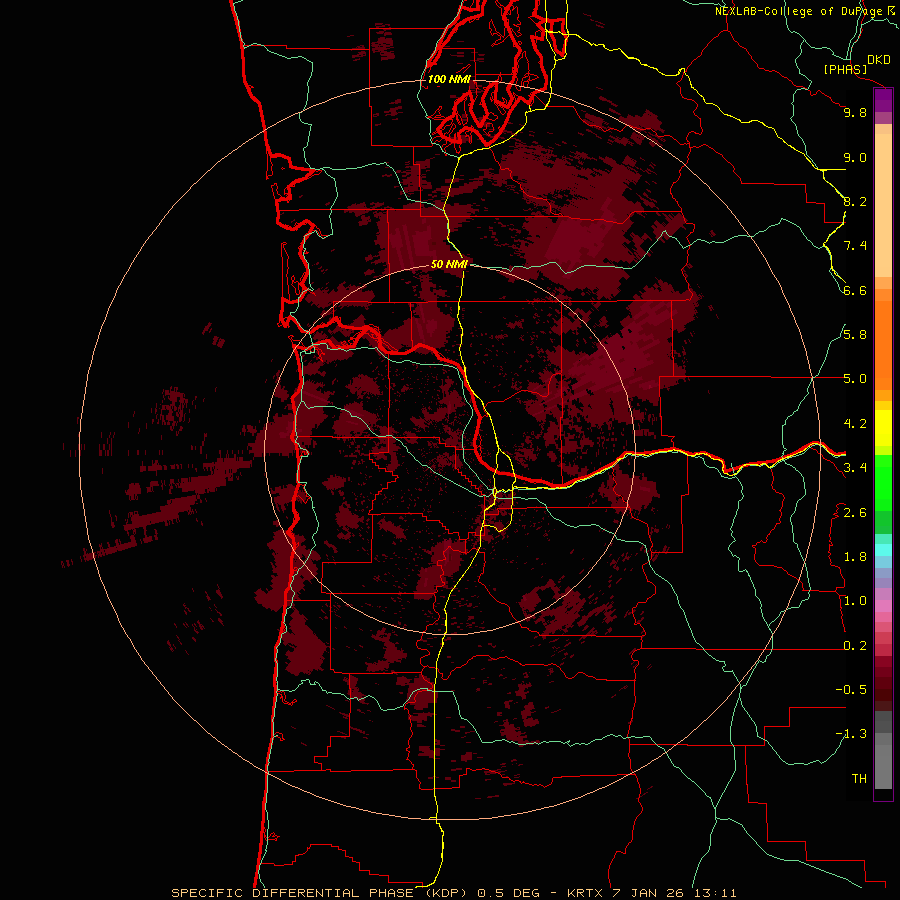Click the 9.8 value on the scale

[855, 112]
